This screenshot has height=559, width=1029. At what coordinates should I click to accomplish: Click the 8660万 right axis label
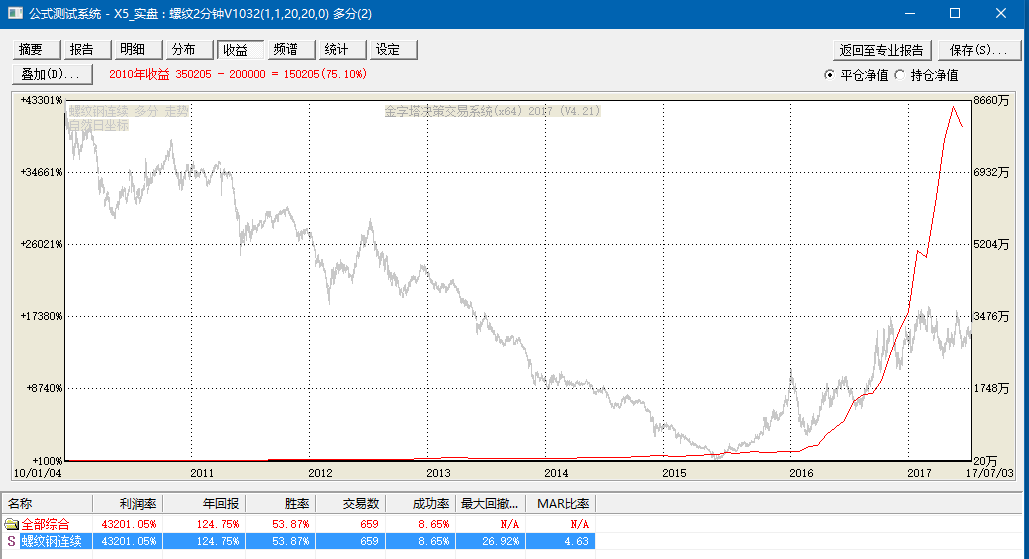pos(991,100)
